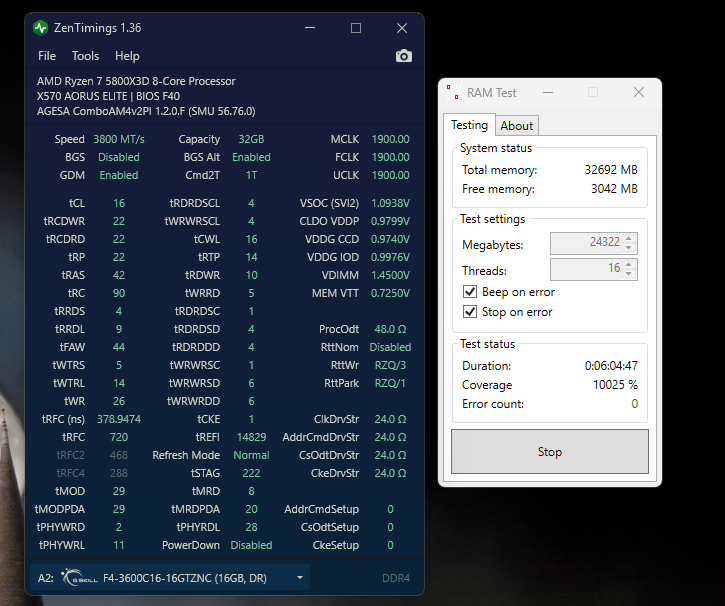Toggle the Stop on error checkbox
The height and width of the screenshot is (606, 725).
(x=470, y=312)
